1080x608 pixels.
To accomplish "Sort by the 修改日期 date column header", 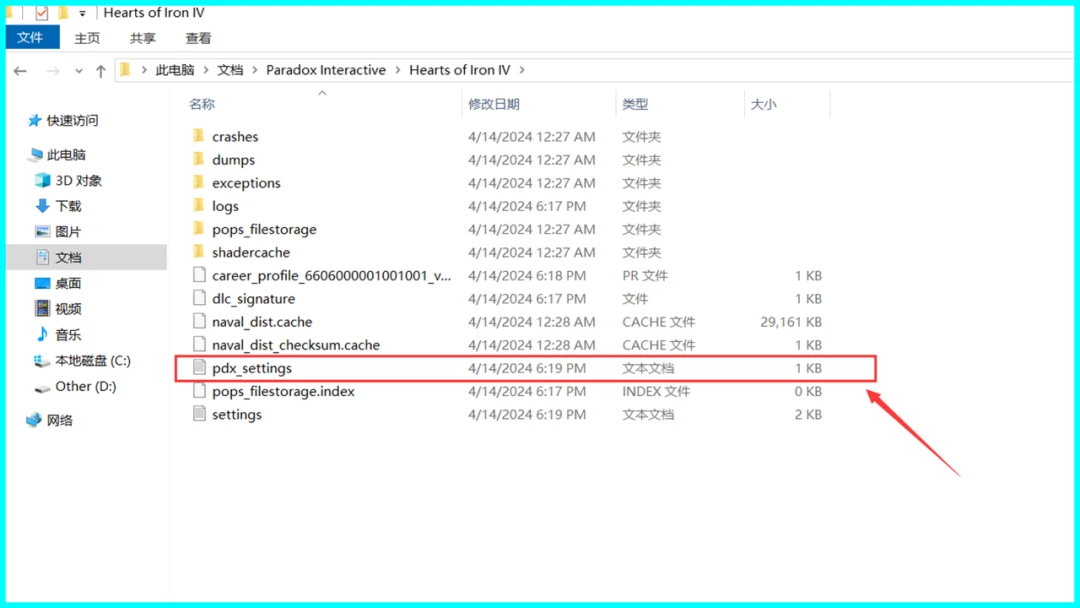I will [494, 104].
